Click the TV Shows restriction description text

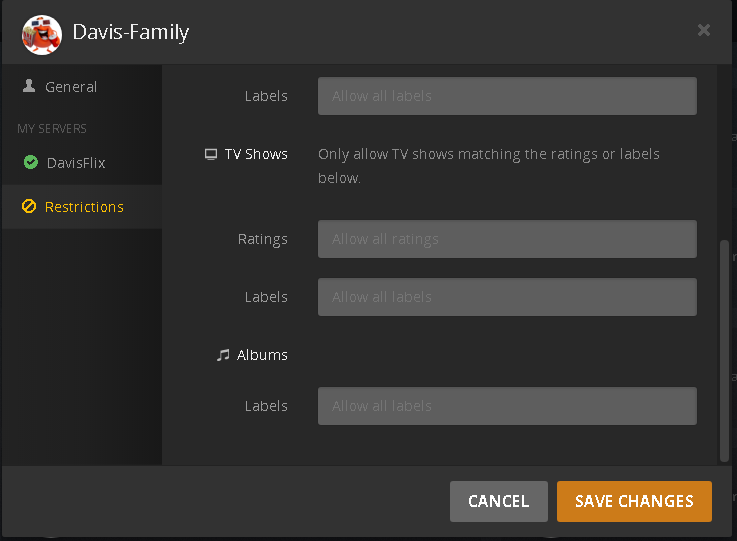pyautogui.click(x=489, y=166)
